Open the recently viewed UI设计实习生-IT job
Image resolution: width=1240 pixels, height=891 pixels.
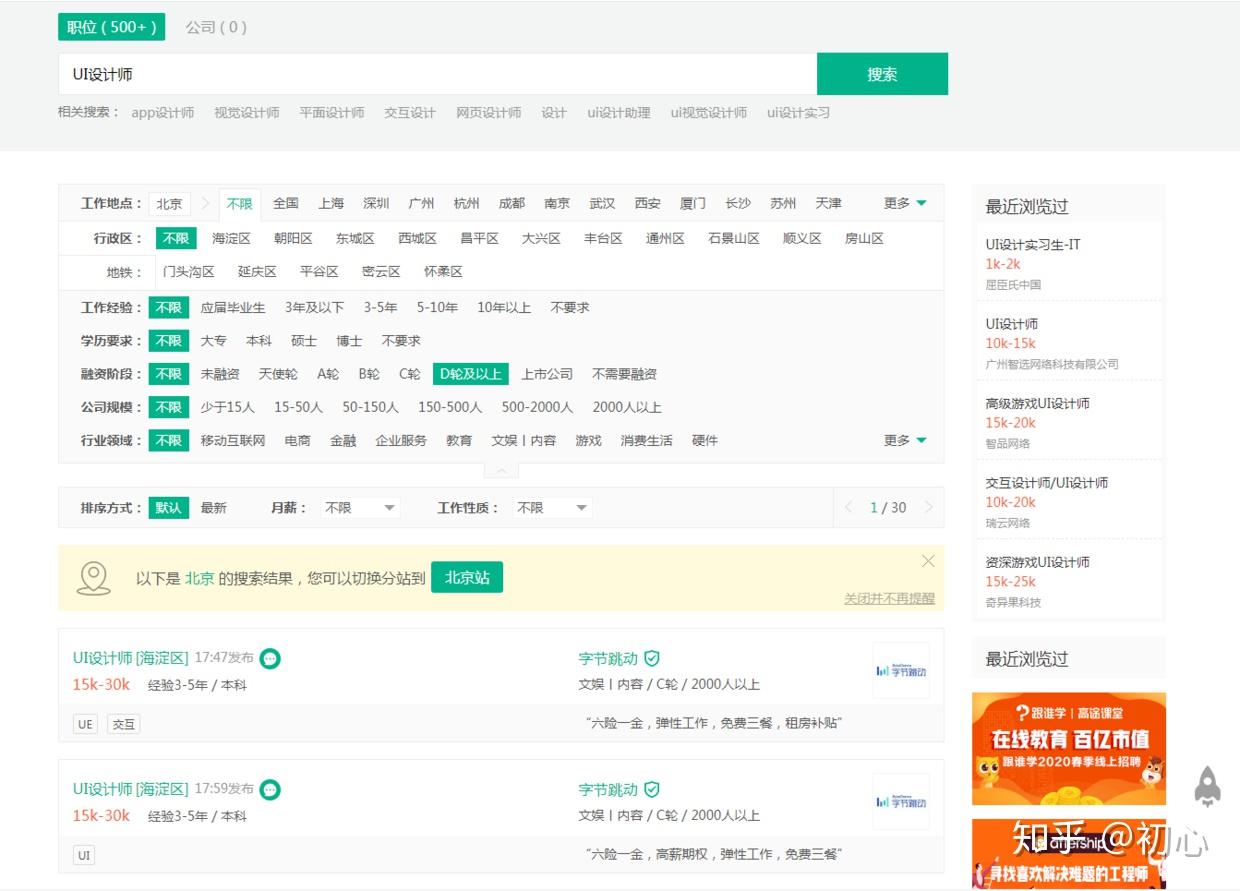point(1033,244)
